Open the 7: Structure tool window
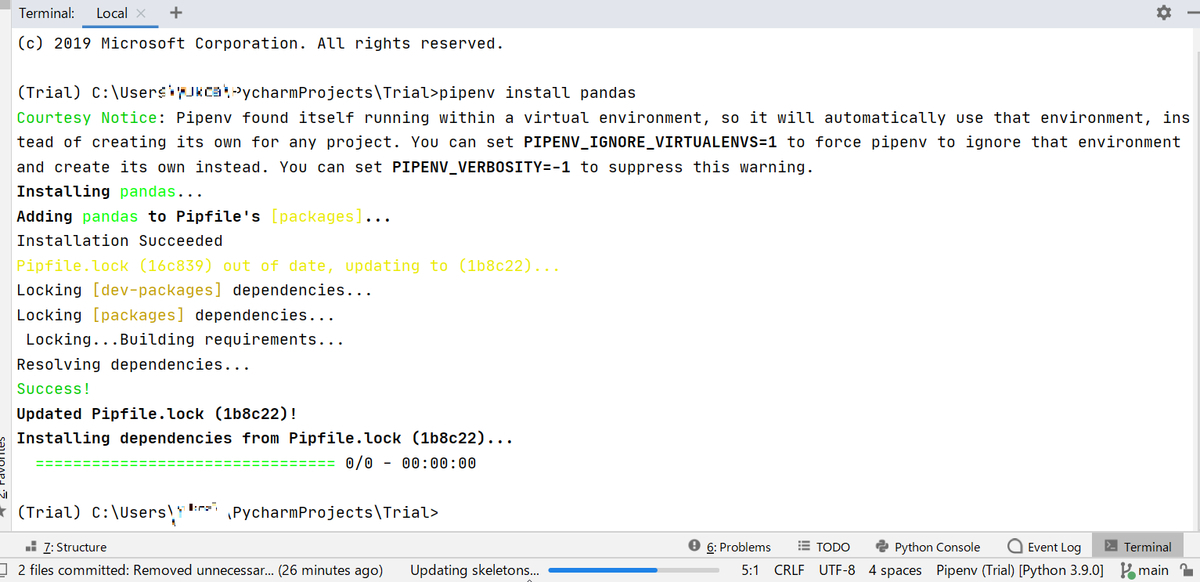Image resolution: width=1200 pixels, height=582 pixels. pyautogui.click(x=66, y=547)
